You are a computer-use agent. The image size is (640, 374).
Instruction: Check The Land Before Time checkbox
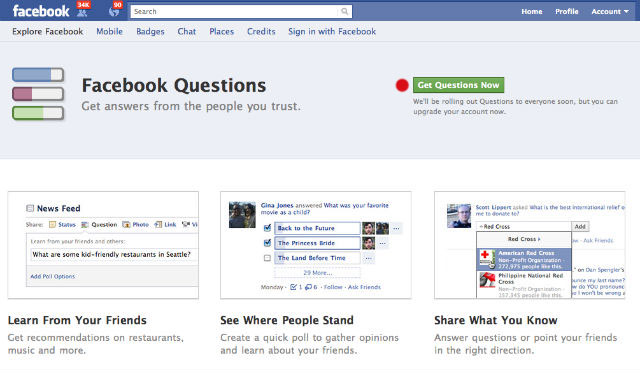point(267,258)
